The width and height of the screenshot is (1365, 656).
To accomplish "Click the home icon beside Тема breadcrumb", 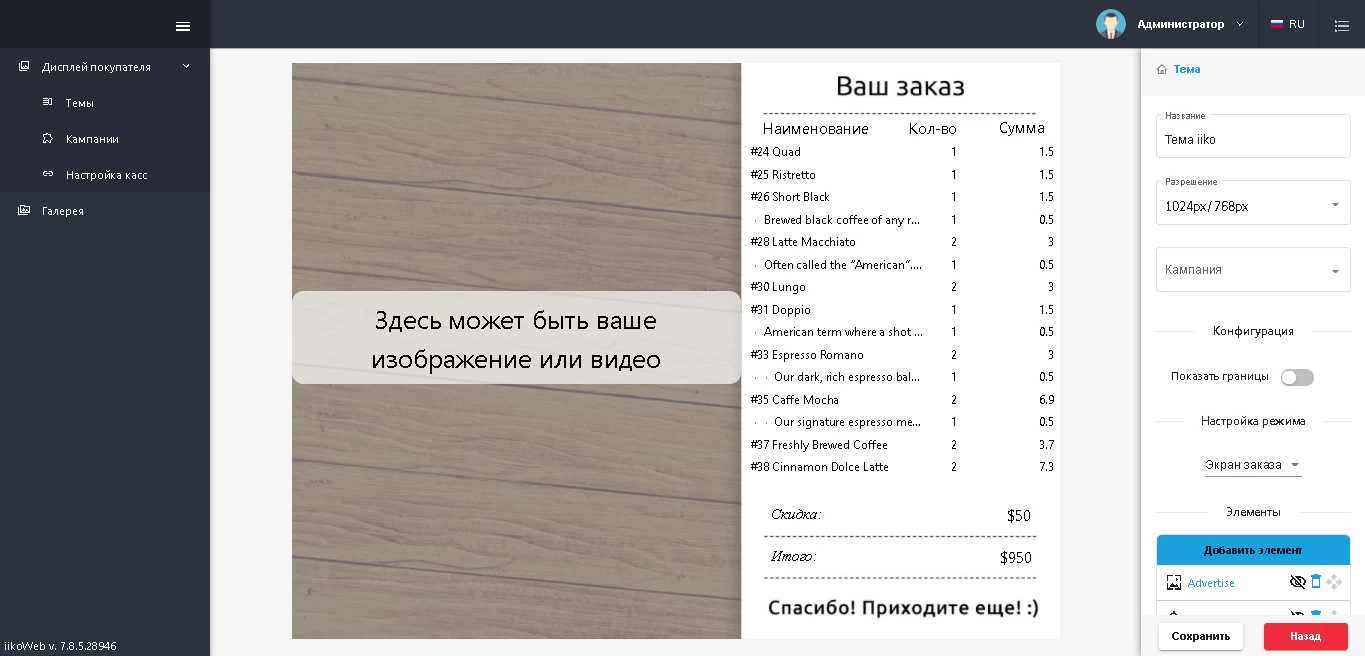I will (x=1161, y=69).
